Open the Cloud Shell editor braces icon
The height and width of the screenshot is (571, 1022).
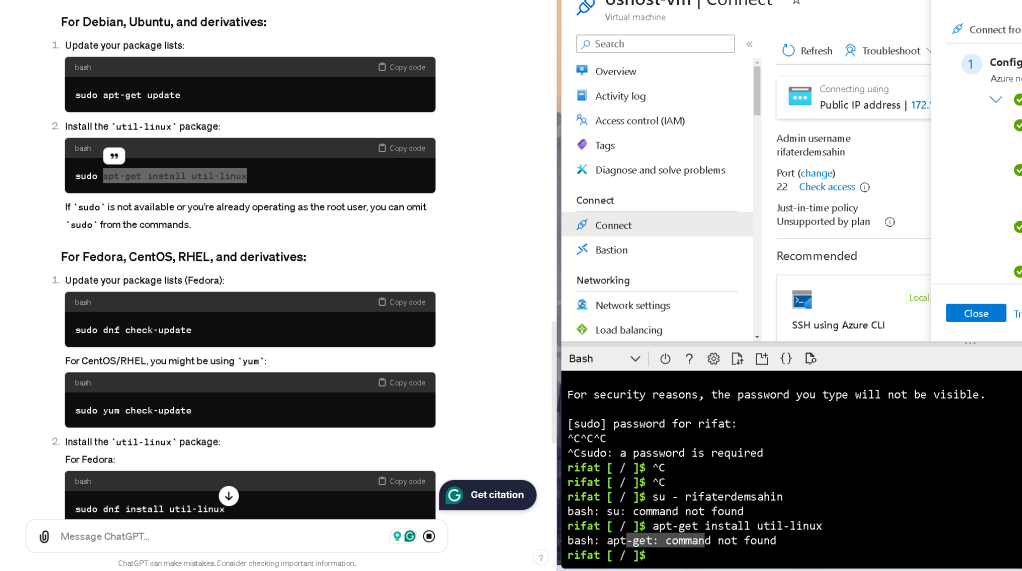coord(786,359)
